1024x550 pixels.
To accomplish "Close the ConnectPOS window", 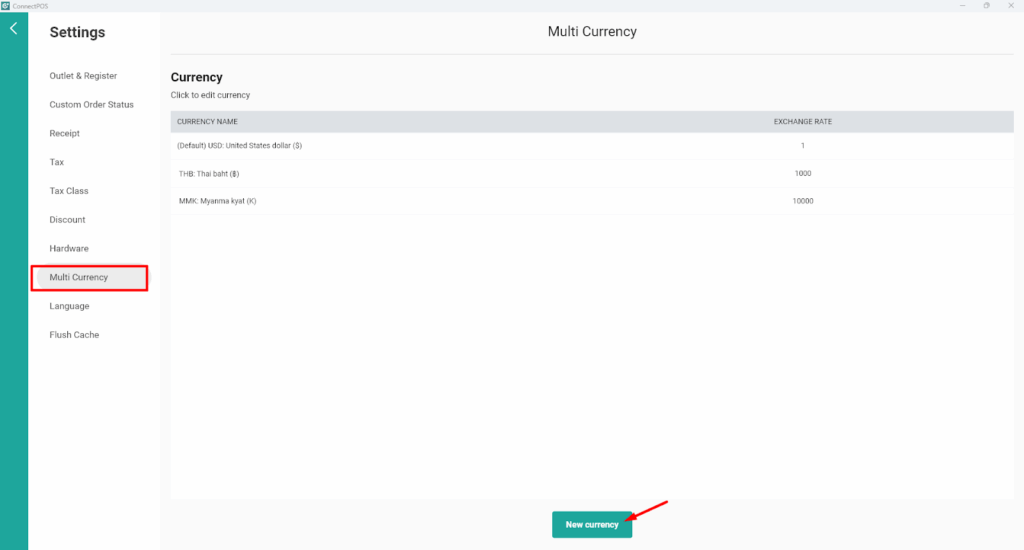I will click(1012, 5).
